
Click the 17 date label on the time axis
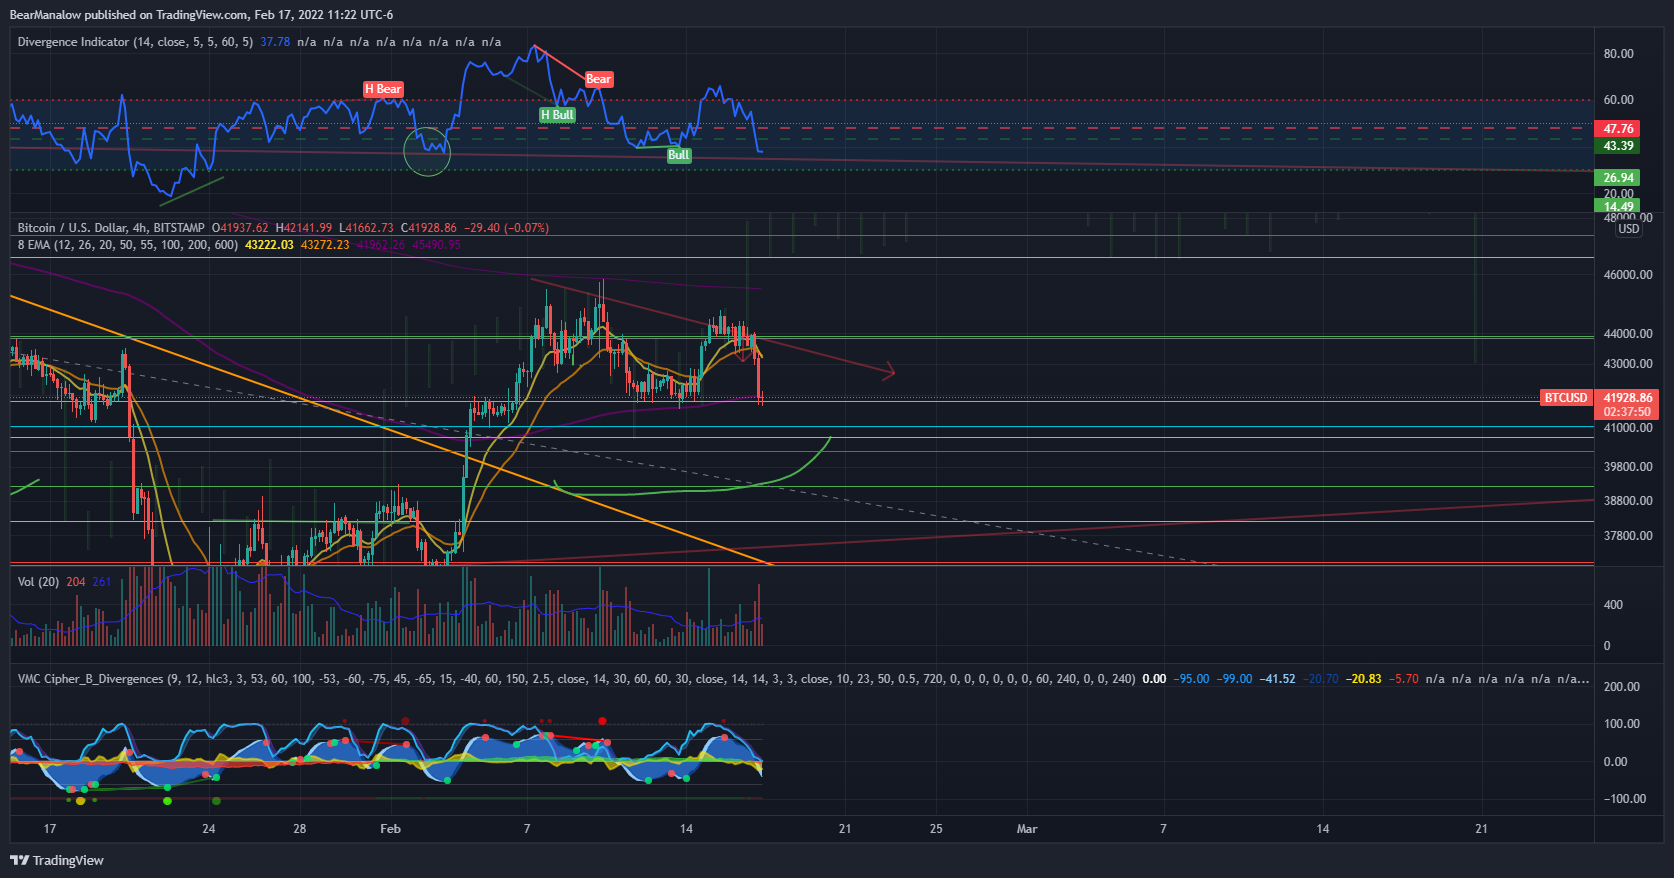coord(50,829)
